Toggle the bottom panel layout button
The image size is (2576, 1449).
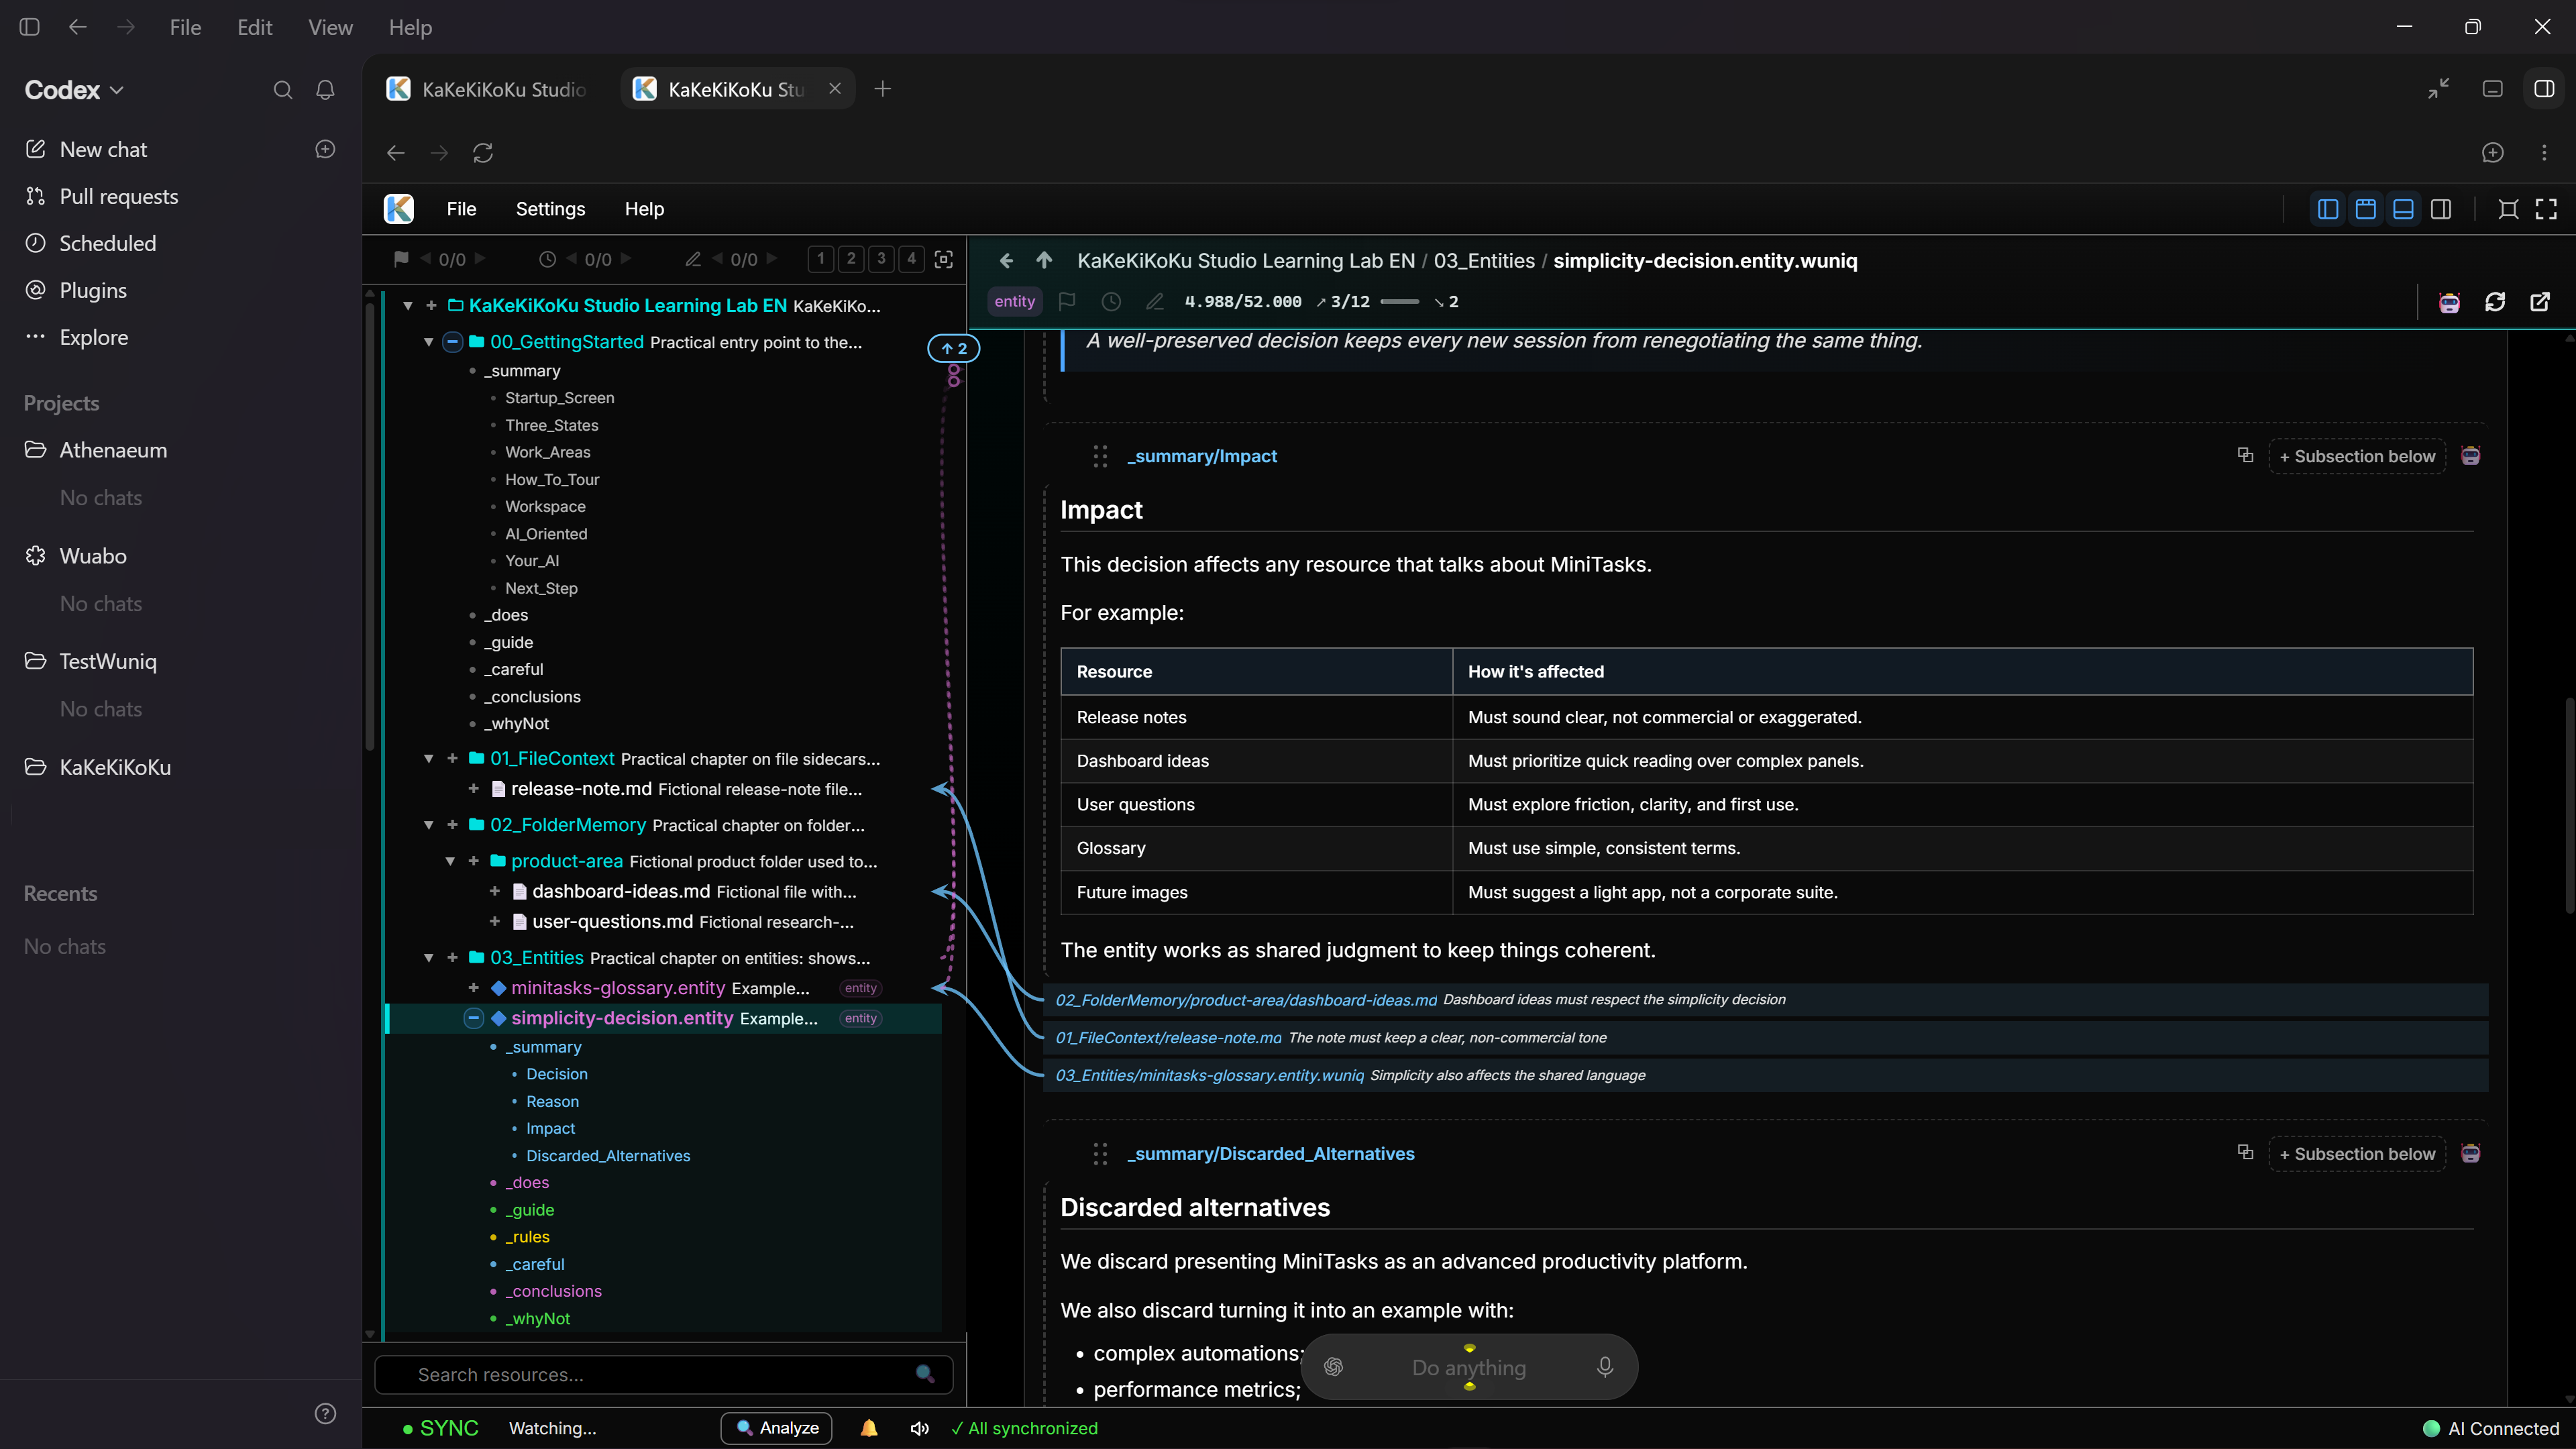coord(2403,209)
